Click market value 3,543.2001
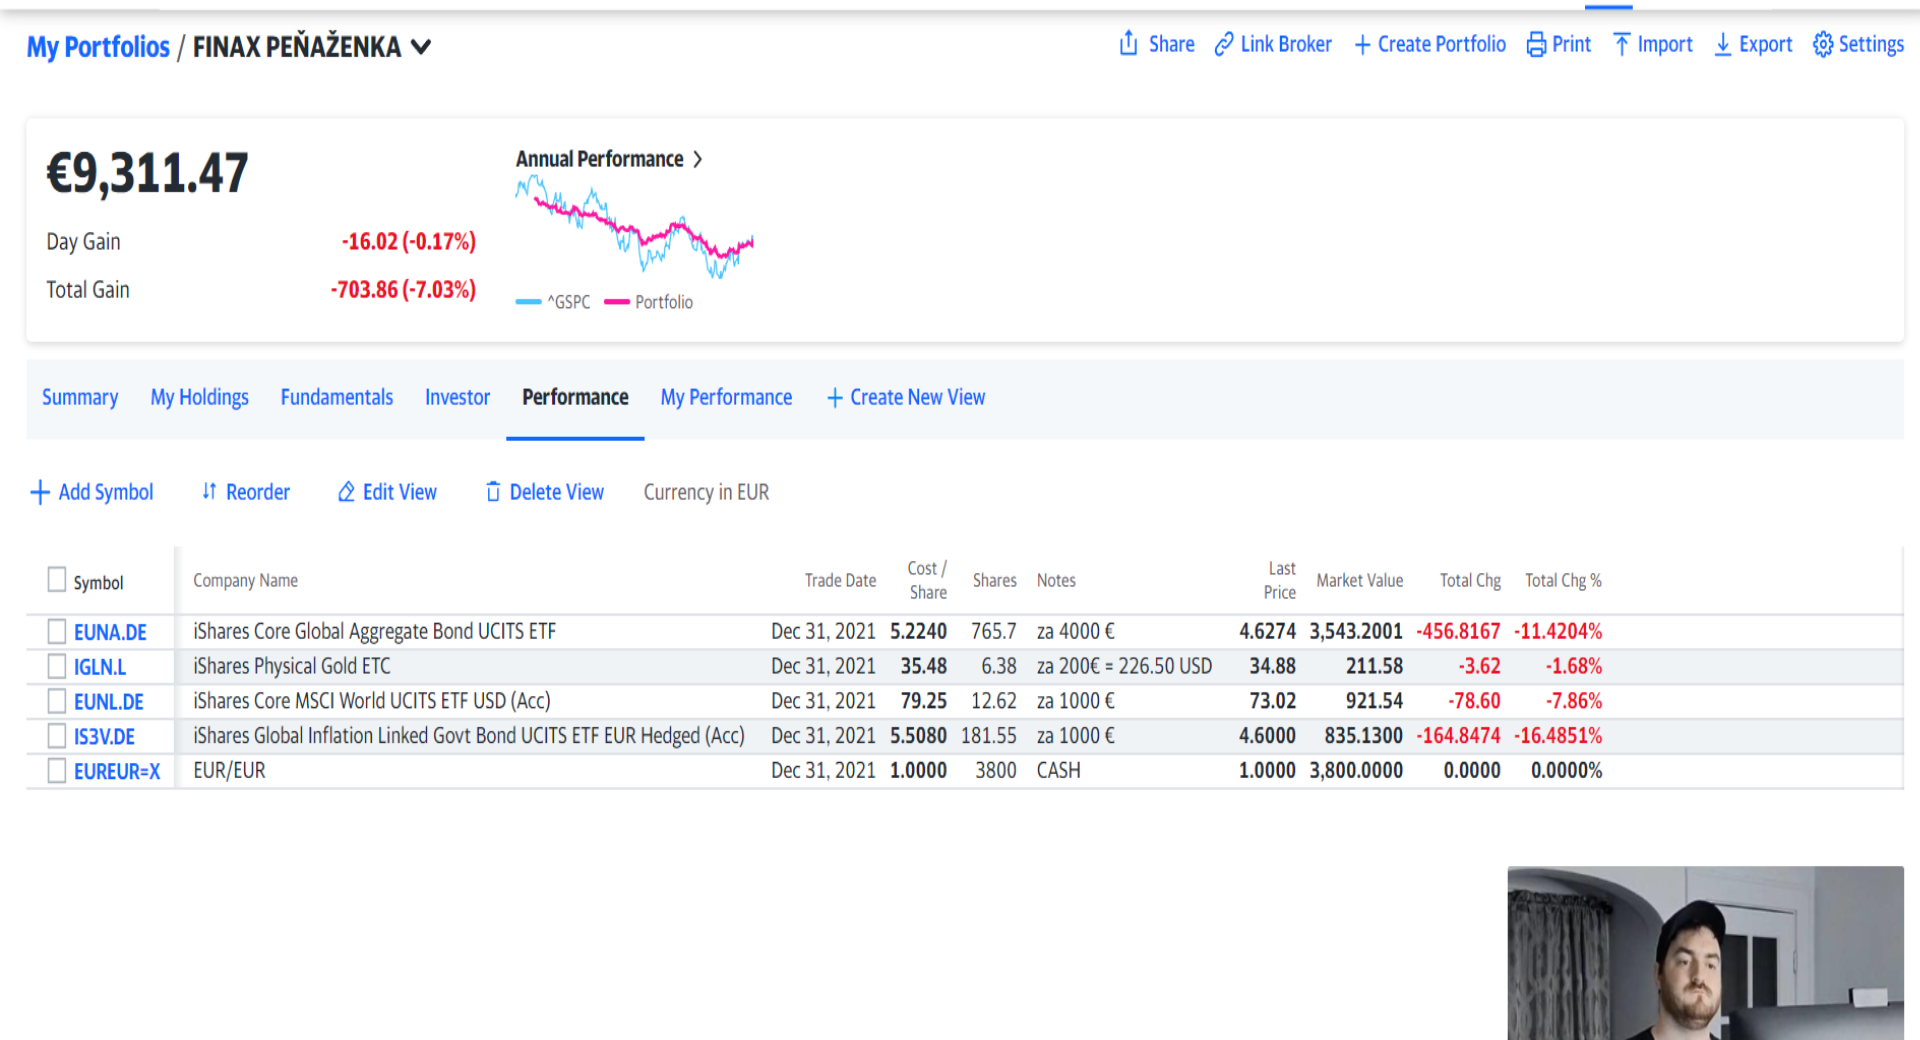Viewport: 1920px width, 1040px height. [1356, 631]
